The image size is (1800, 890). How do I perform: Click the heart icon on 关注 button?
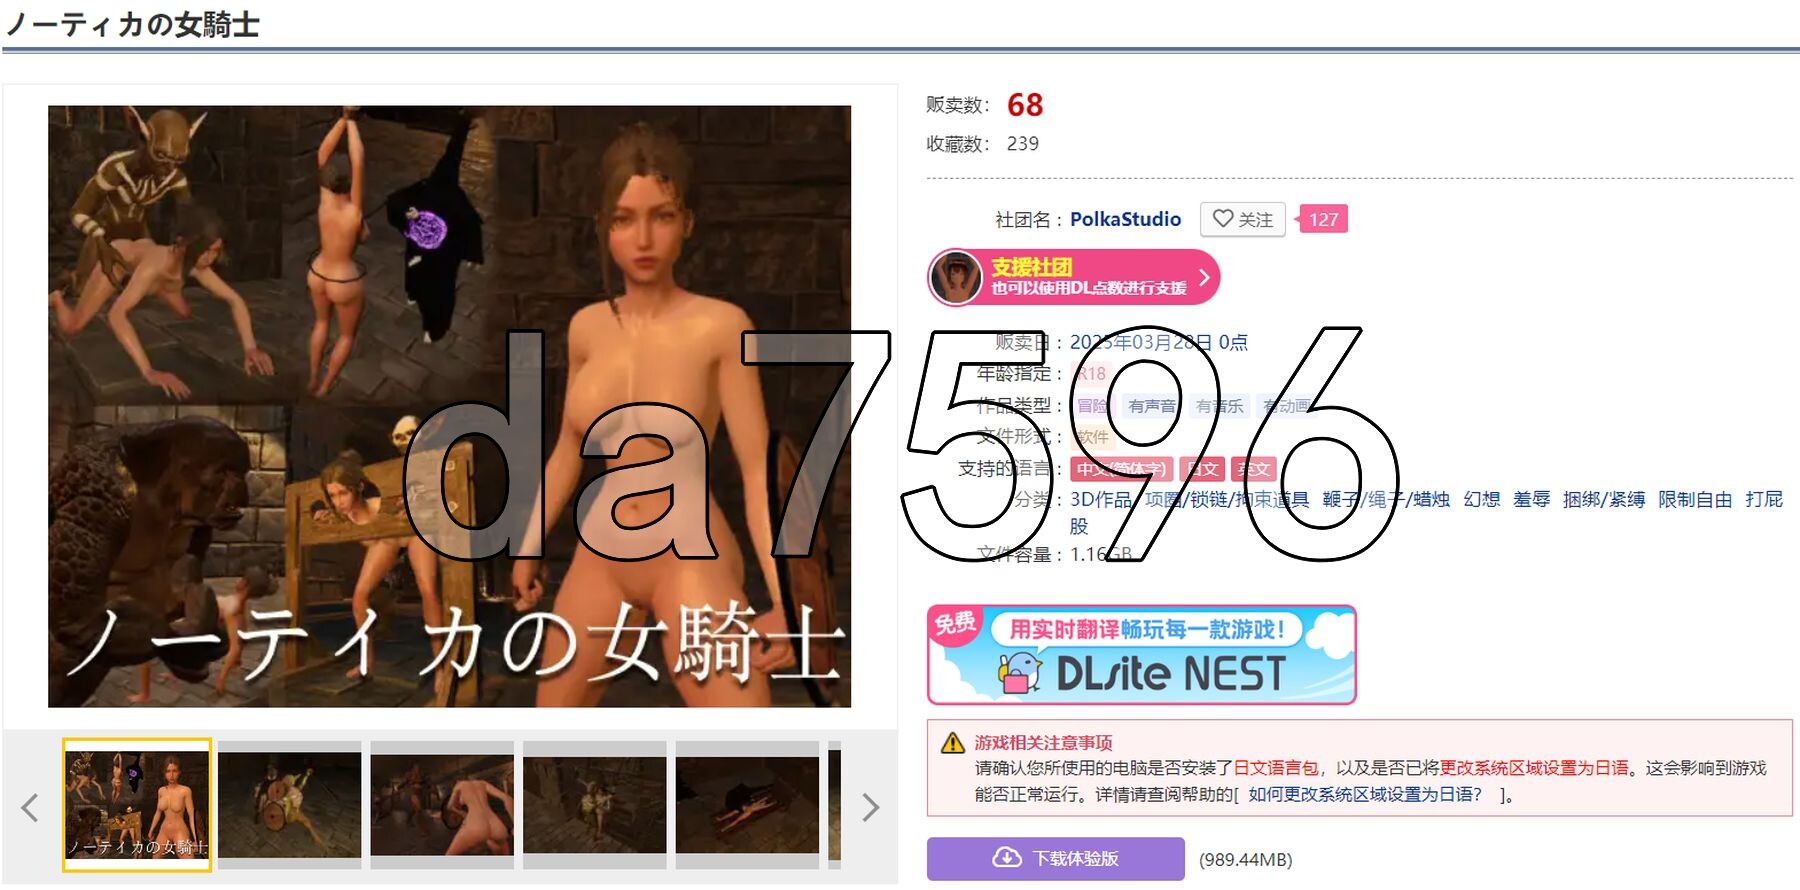coord(1223,218)
